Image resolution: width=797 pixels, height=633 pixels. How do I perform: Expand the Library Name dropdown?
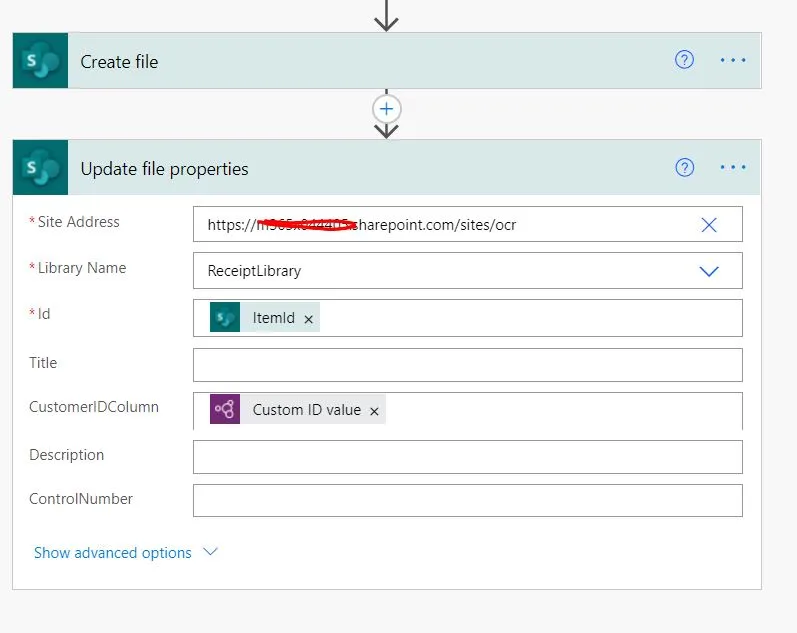[x=709, y=271]
